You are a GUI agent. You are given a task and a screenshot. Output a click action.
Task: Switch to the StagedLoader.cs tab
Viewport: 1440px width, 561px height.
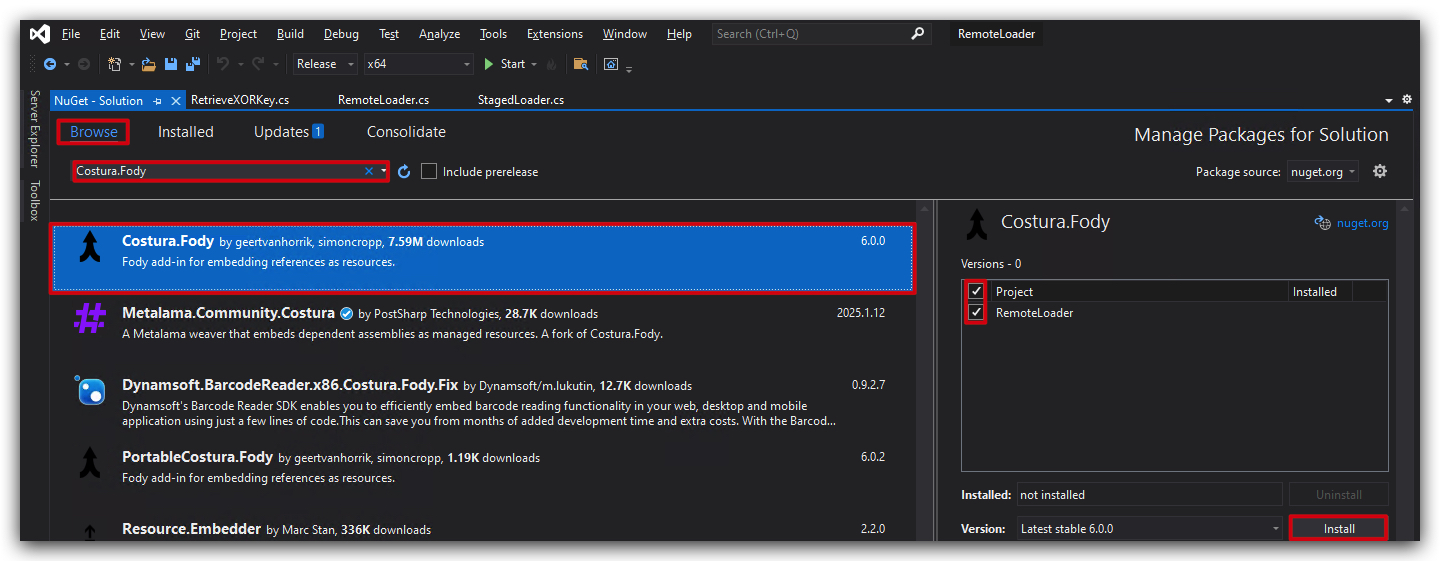coord(521,100)
